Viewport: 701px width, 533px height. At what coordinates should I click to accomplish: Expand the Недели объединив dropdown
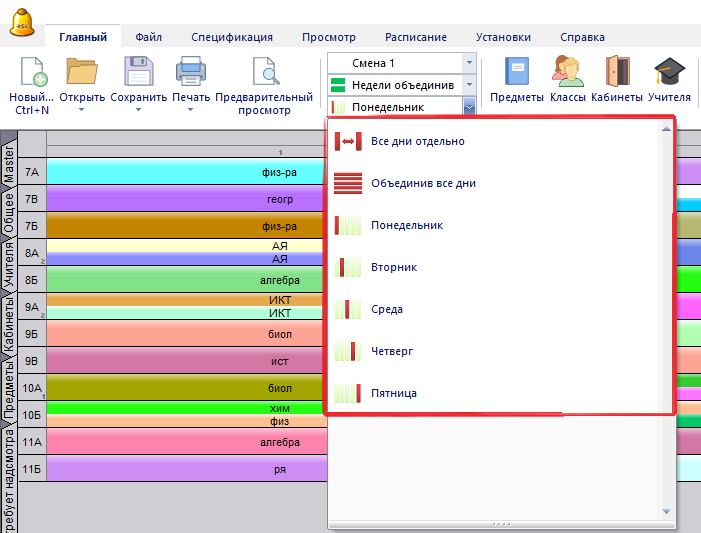point(468,85)
